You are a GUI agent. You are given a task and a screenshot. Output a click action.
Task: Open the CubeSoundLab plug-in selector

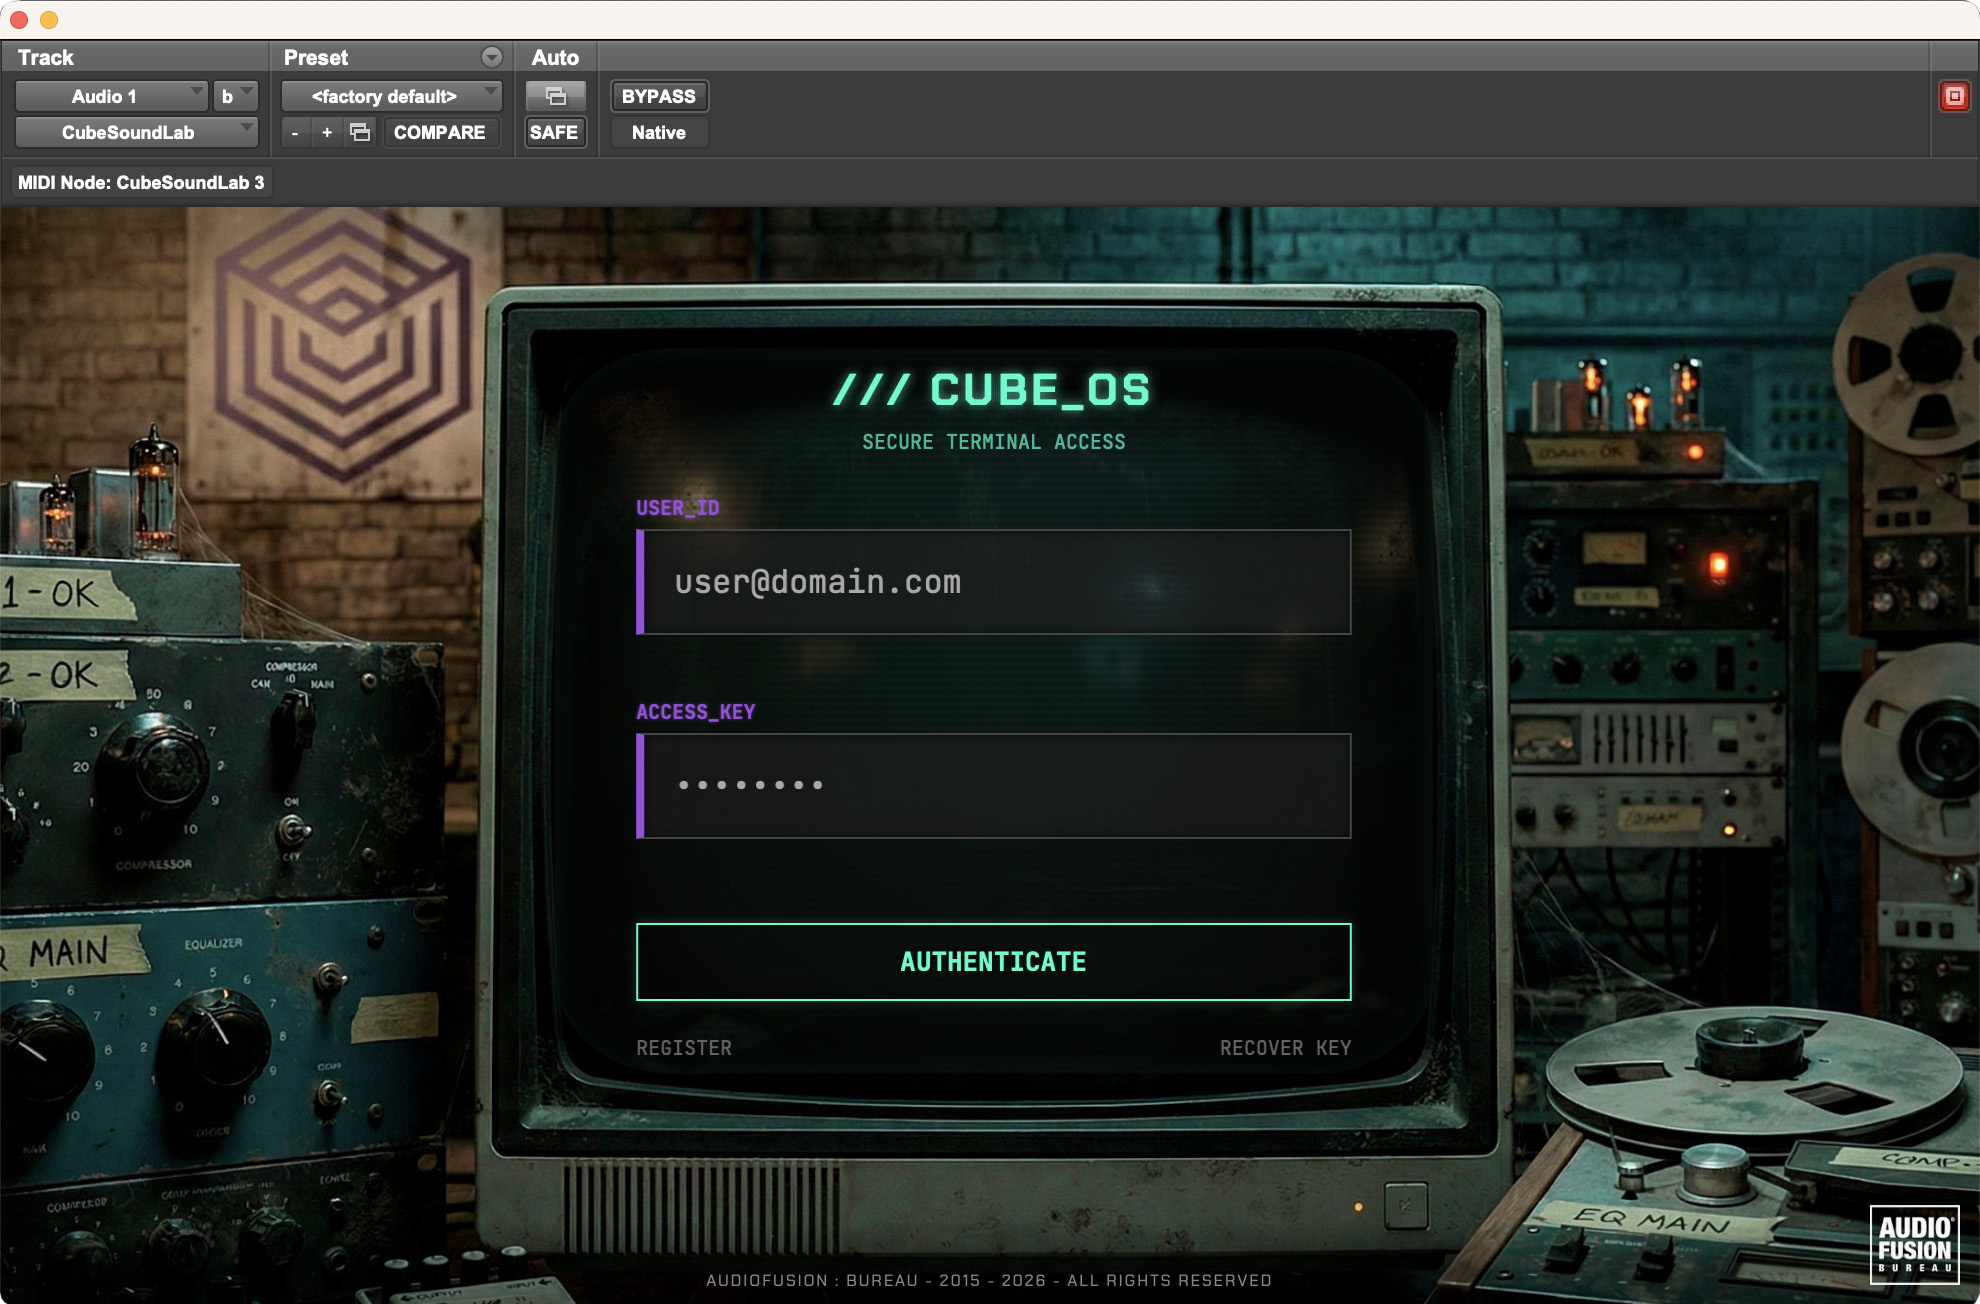(136, 132)
